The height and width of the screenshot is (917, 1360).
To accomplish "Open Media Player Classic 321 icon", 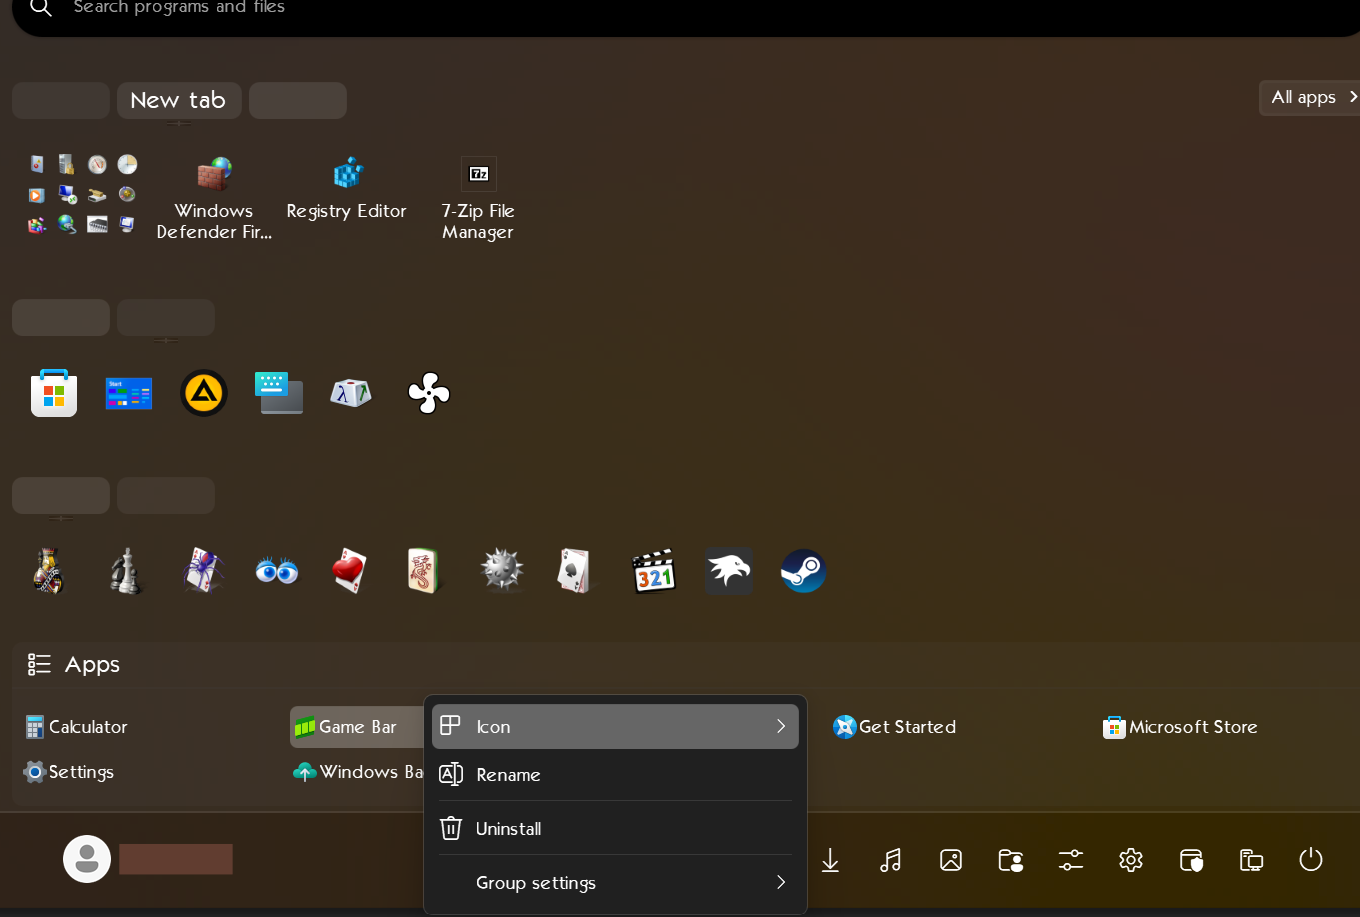I will point(654,571).
